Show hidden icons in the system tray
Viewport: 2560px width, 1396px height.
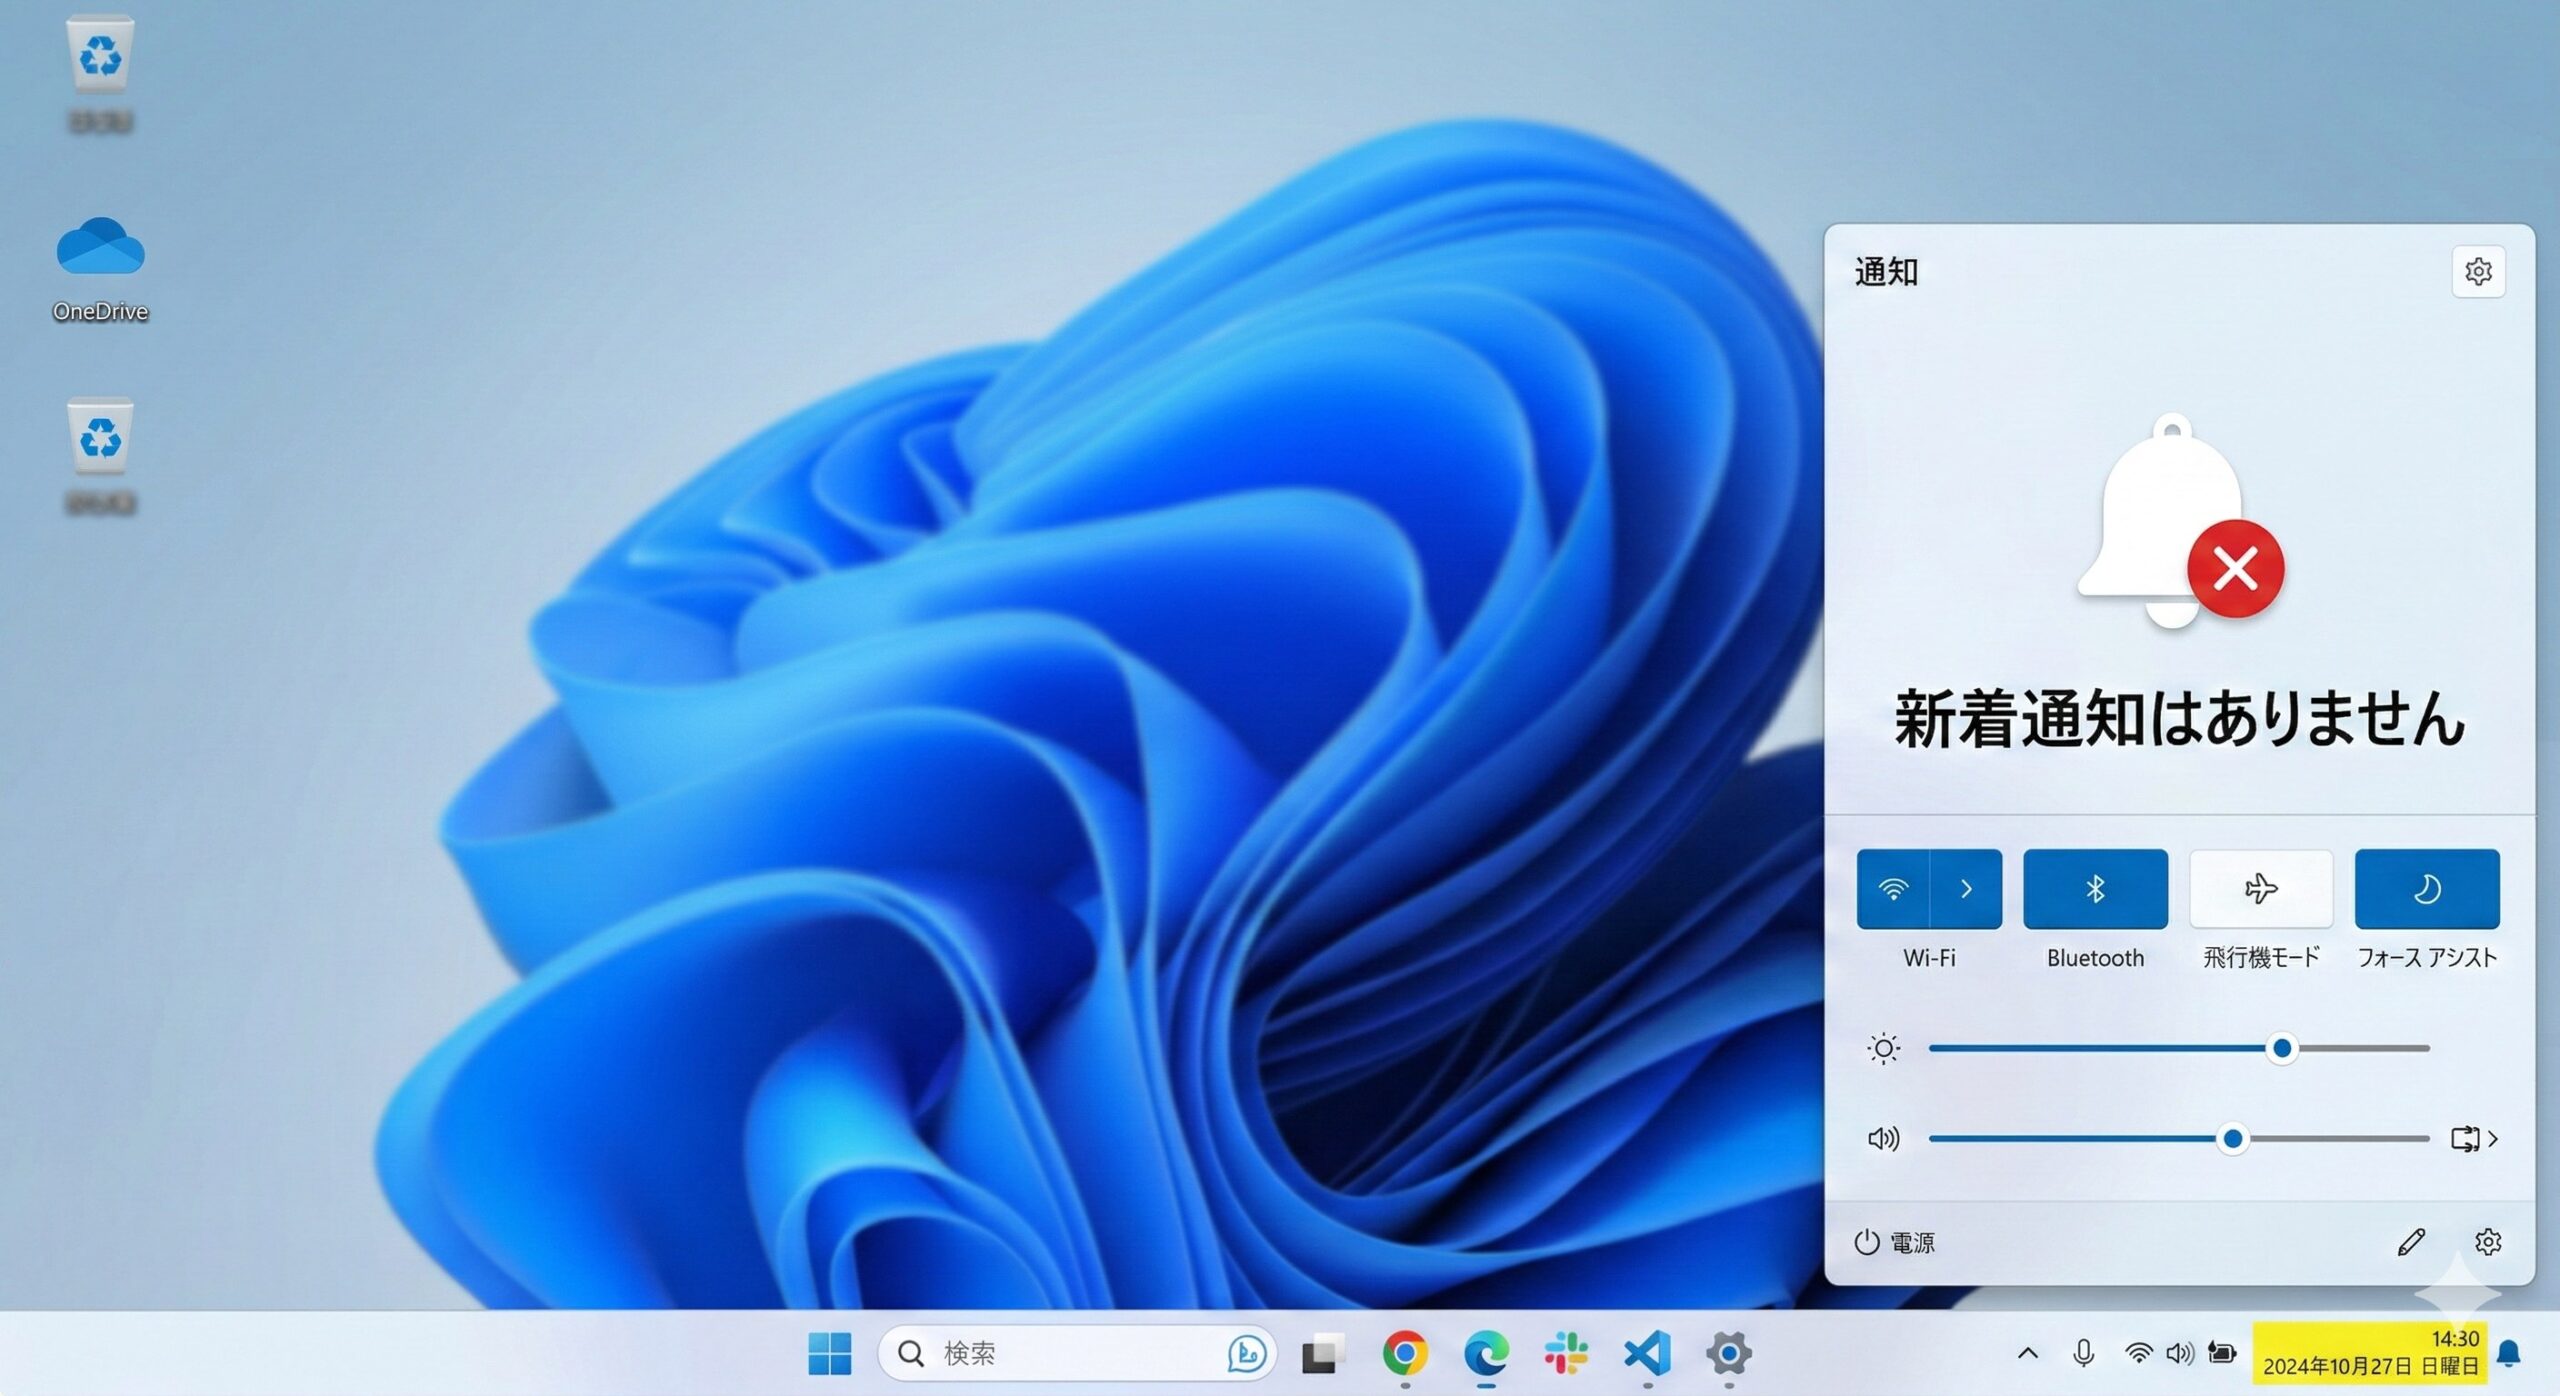[2026, 1353]
